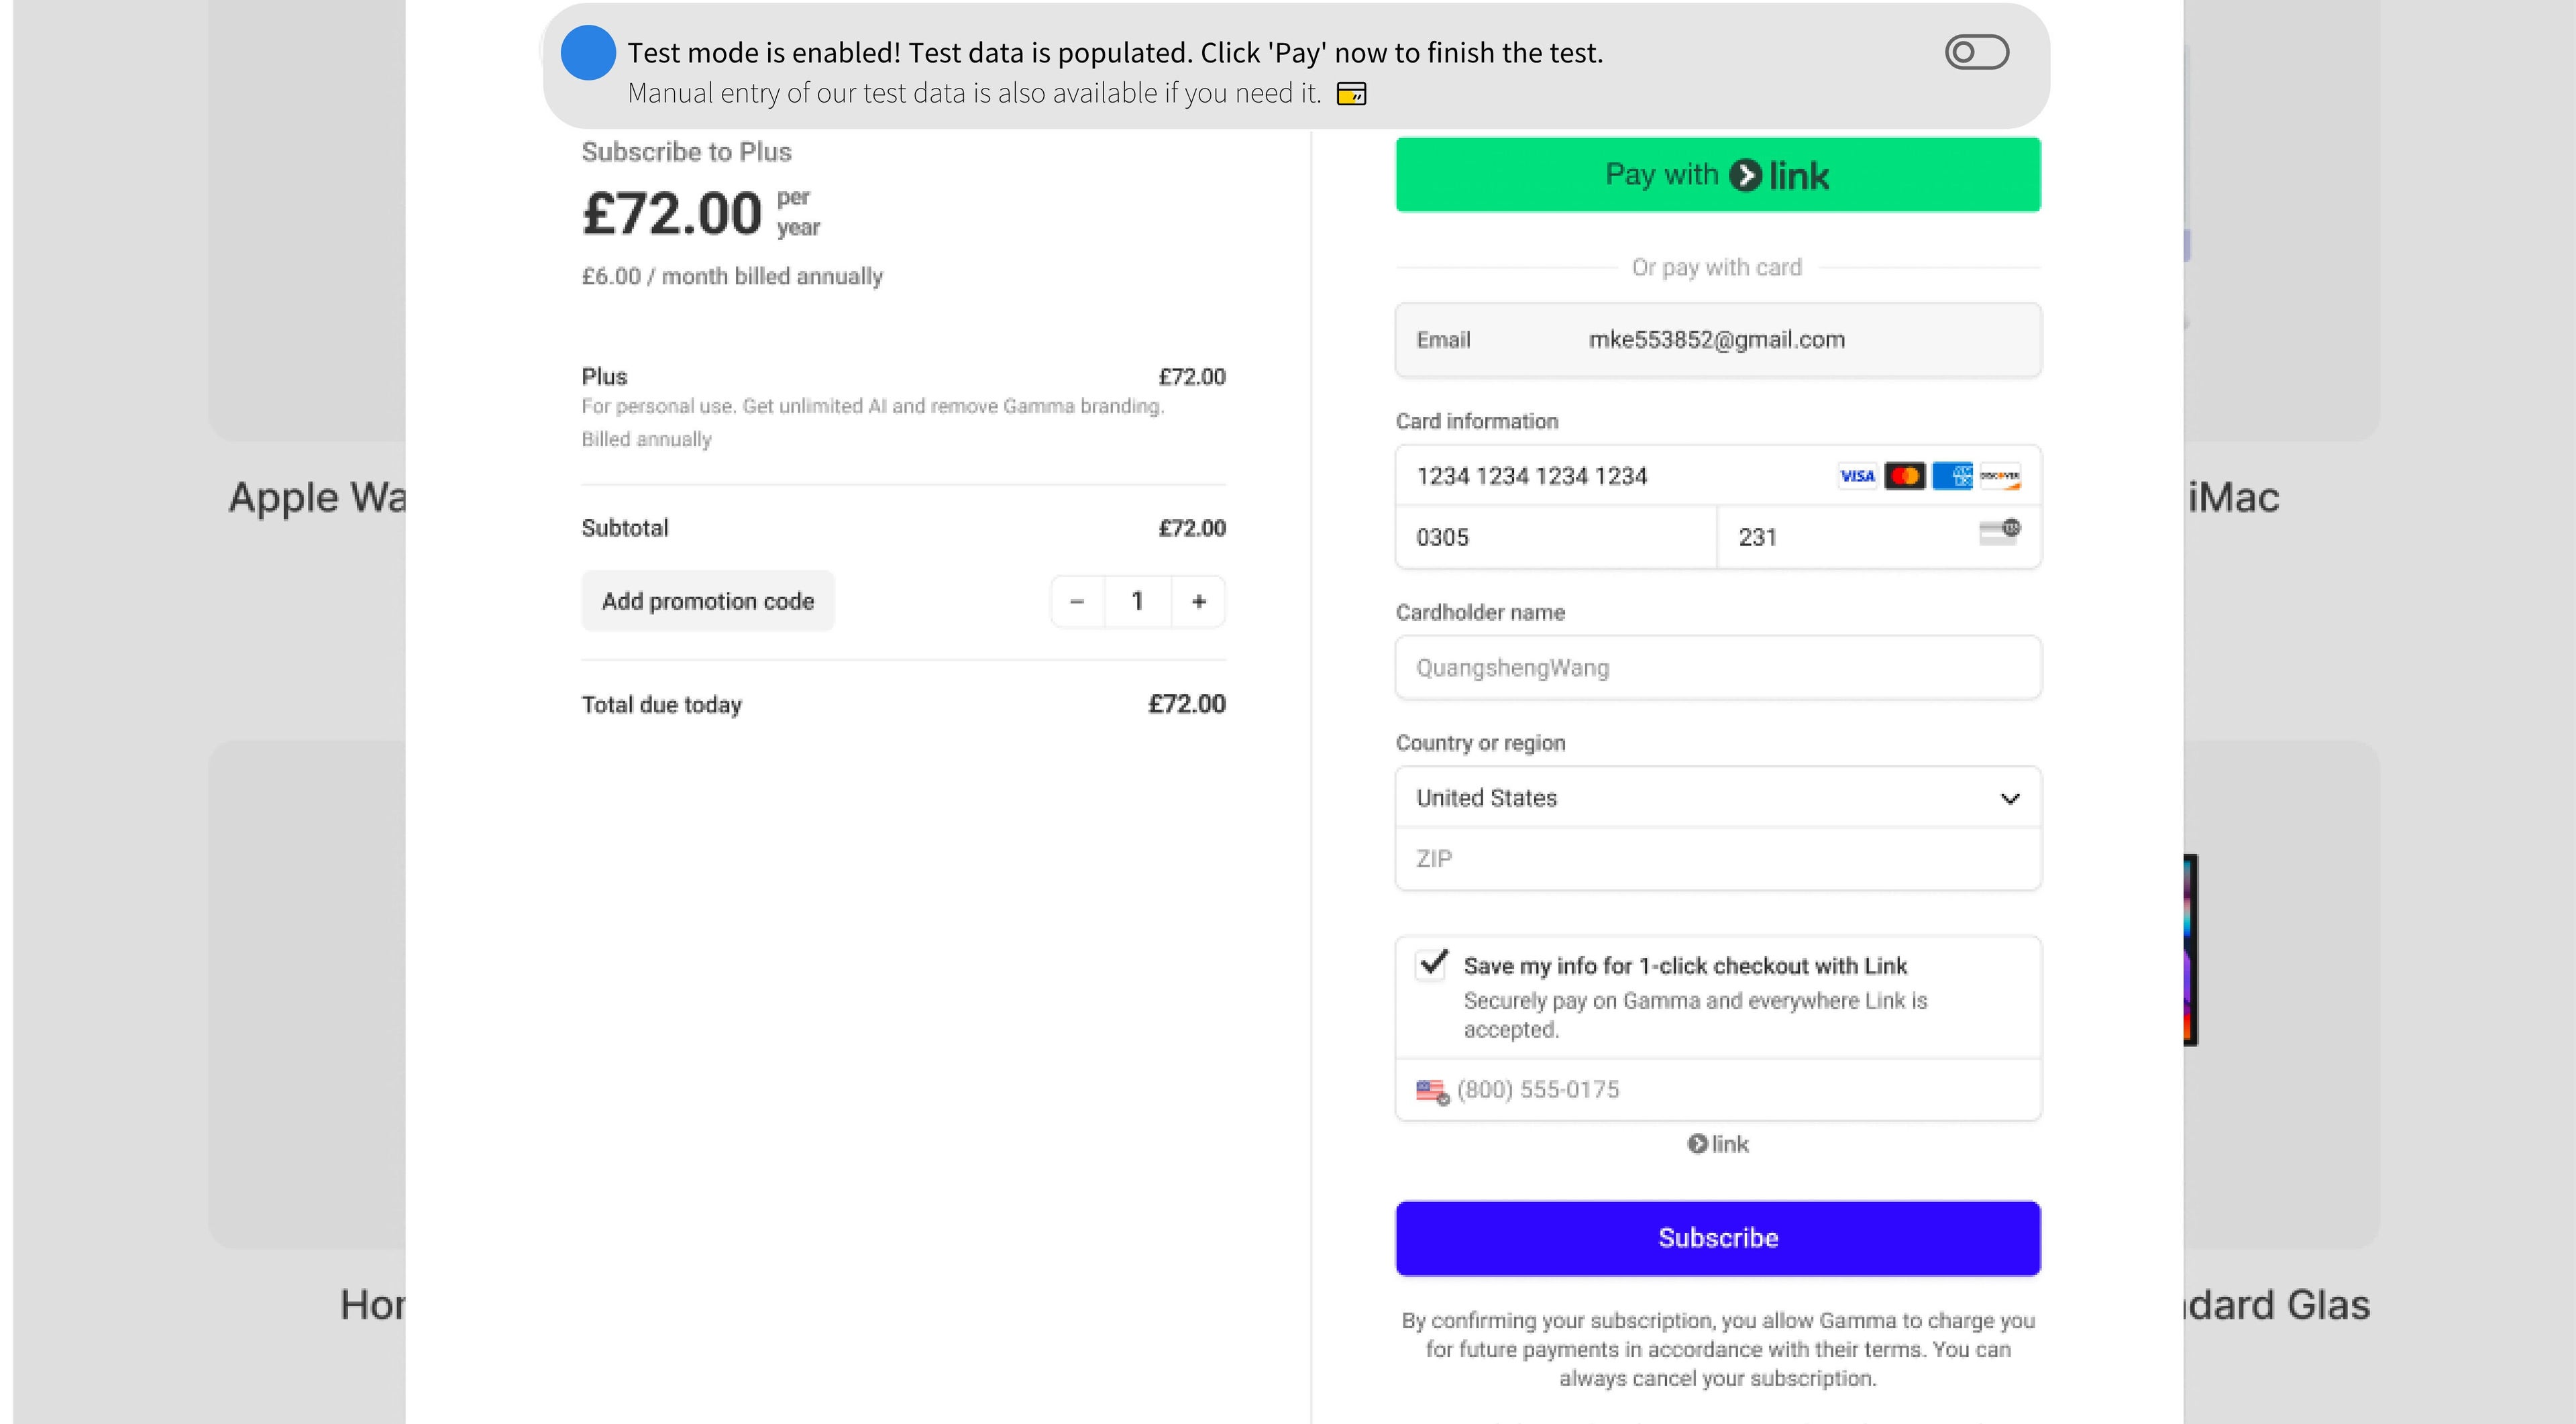Click the blue circle icon in test banner
Screen dimensions: 2576x1424
pyautogui.click(x=587, y=53)
